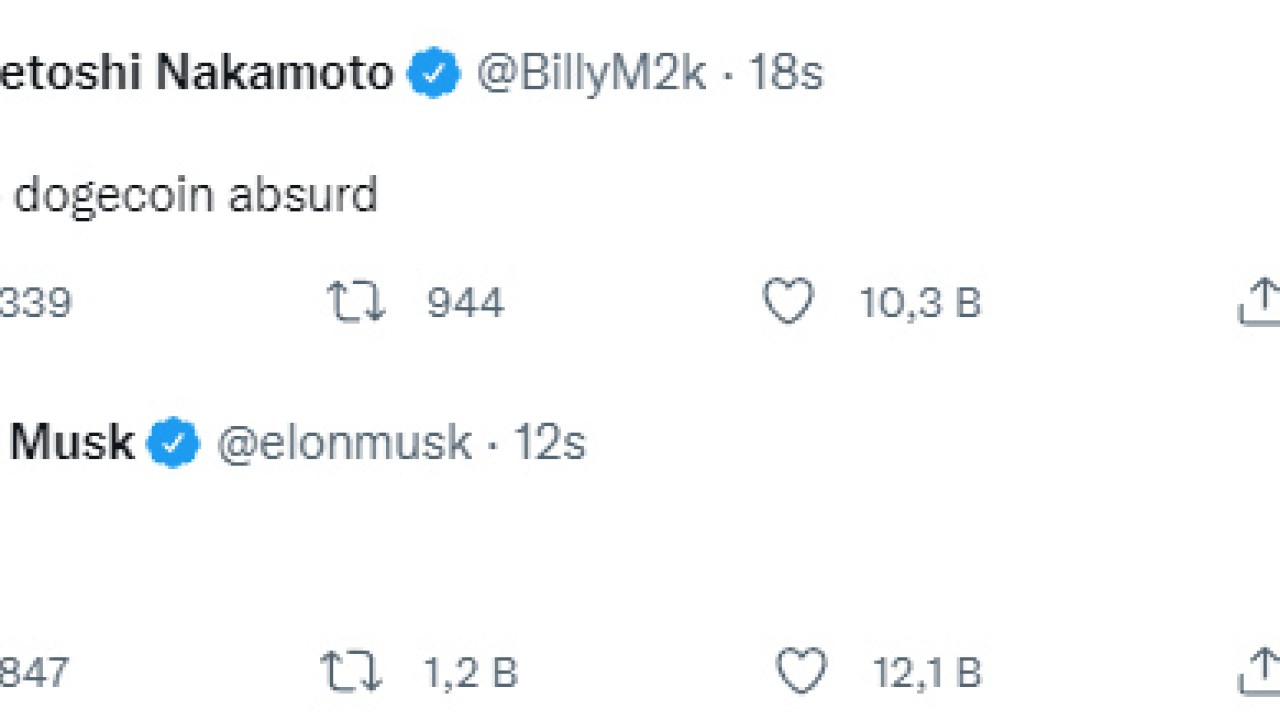Open the Musk display name profile
1280x720 pixels.
click(70, 443)
